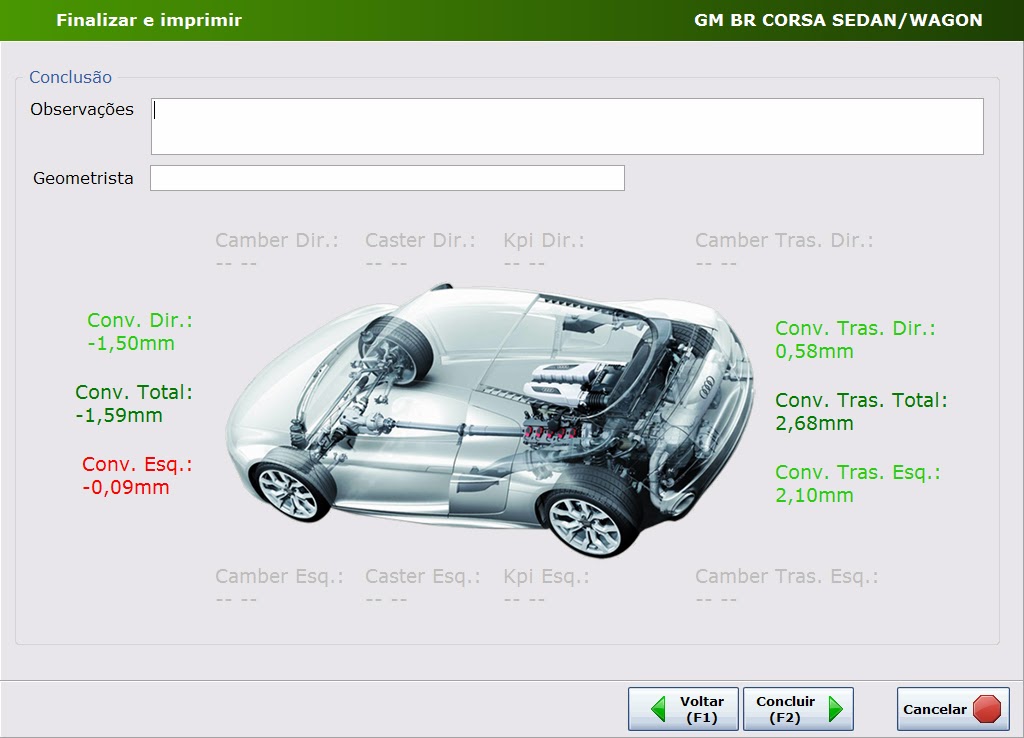Screen dimensions: 1024x738
Task: Select the Conv. Tras. Total measurement readout
Action: click(861, 411)
